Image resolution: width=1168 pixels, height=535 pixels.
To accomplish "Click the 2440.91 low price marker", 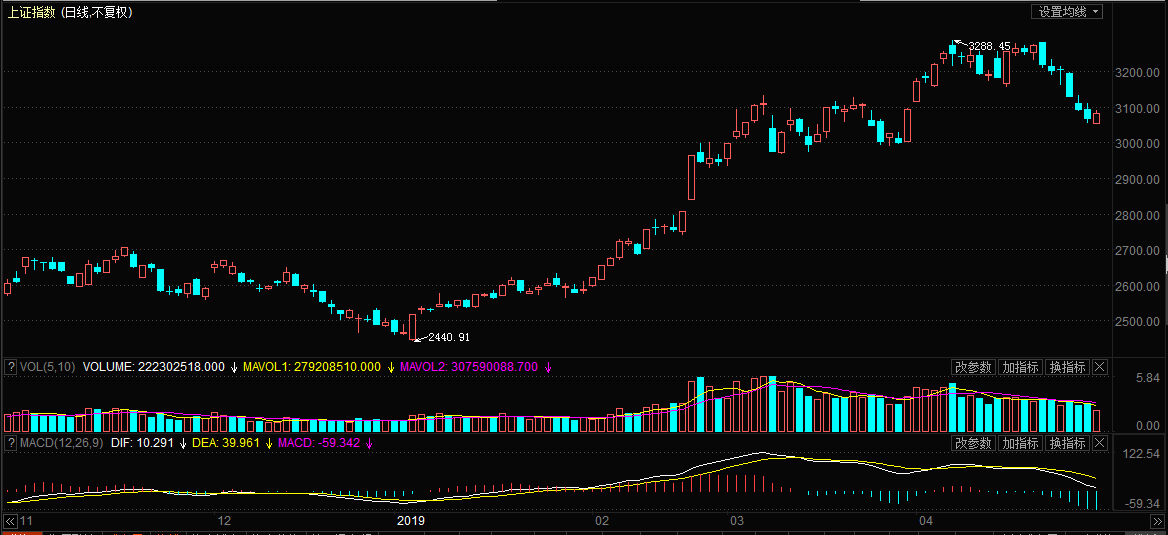I will tap(448, 337).
